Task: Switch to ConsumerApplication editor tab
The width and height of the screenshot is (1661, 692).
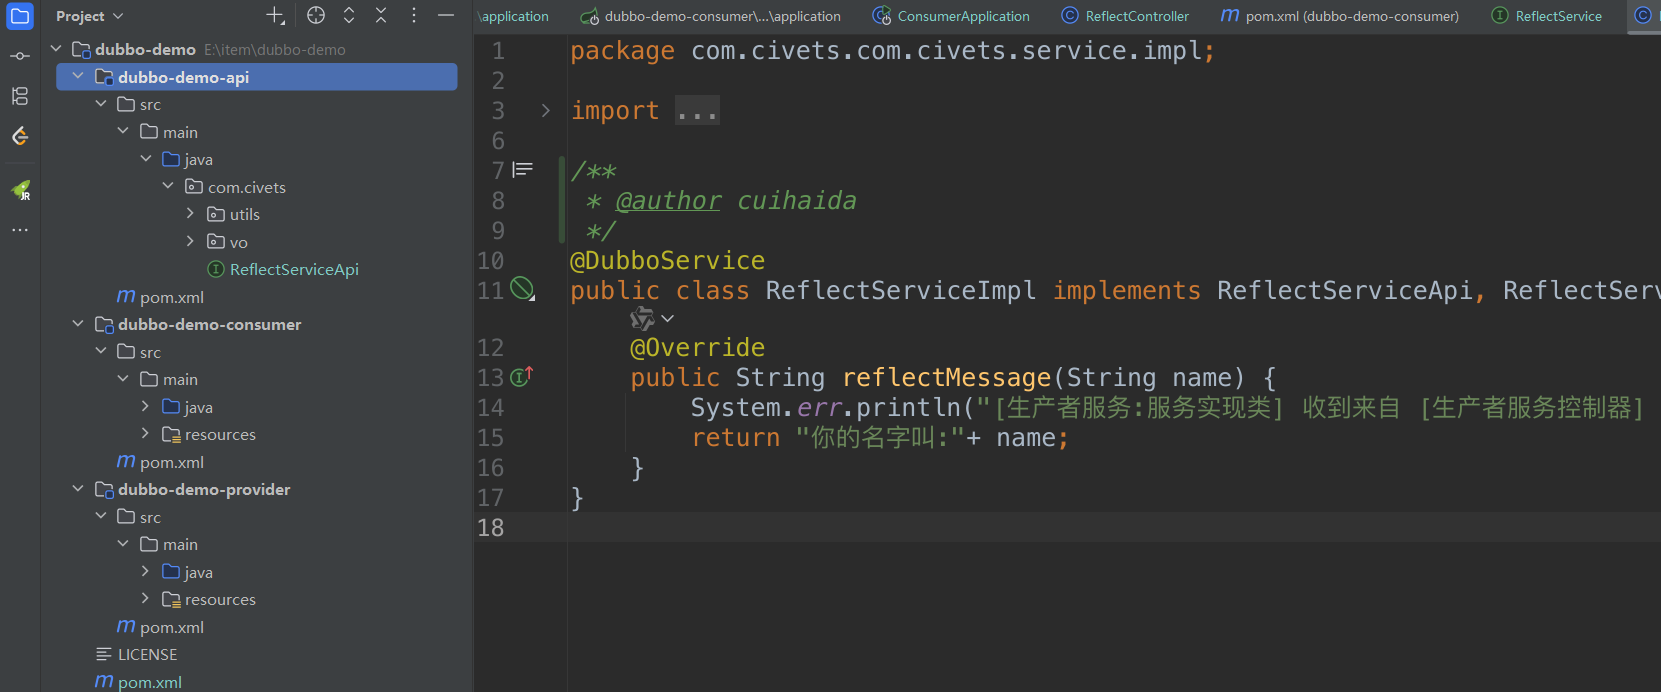Action: 951,16
